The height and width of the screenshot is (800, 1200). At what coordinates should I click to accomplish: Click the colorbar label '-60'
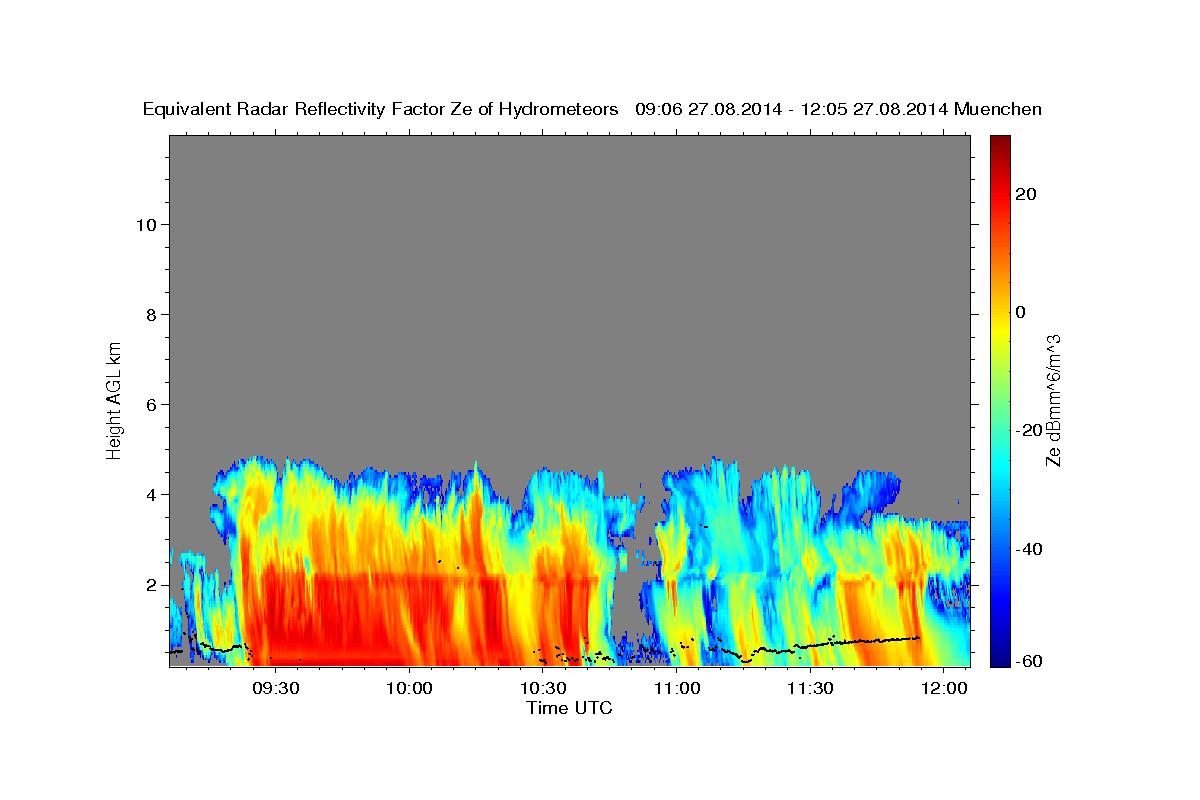pyautogui.click(x=1030, y=662)
